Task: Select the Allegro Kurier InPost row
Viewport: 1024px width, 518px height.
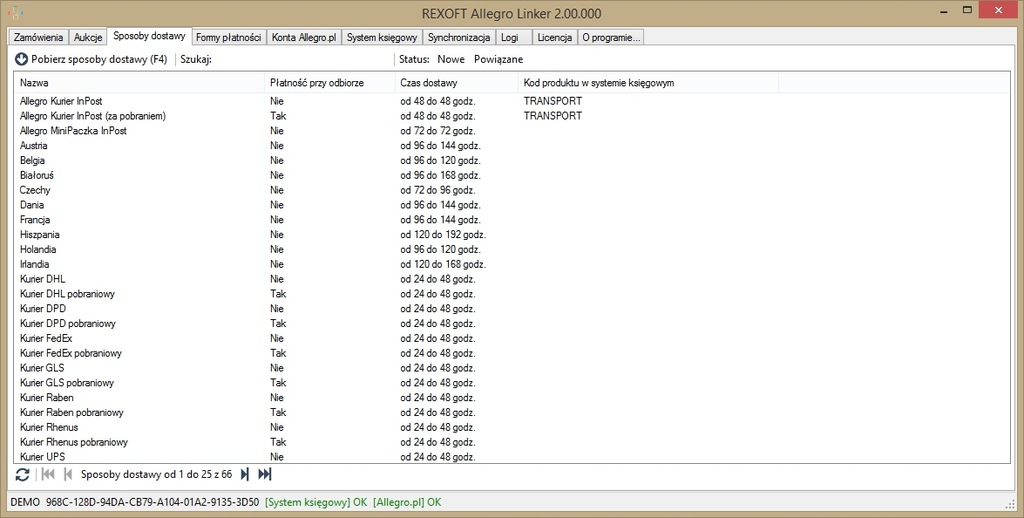Action: (x=512, y=101)
